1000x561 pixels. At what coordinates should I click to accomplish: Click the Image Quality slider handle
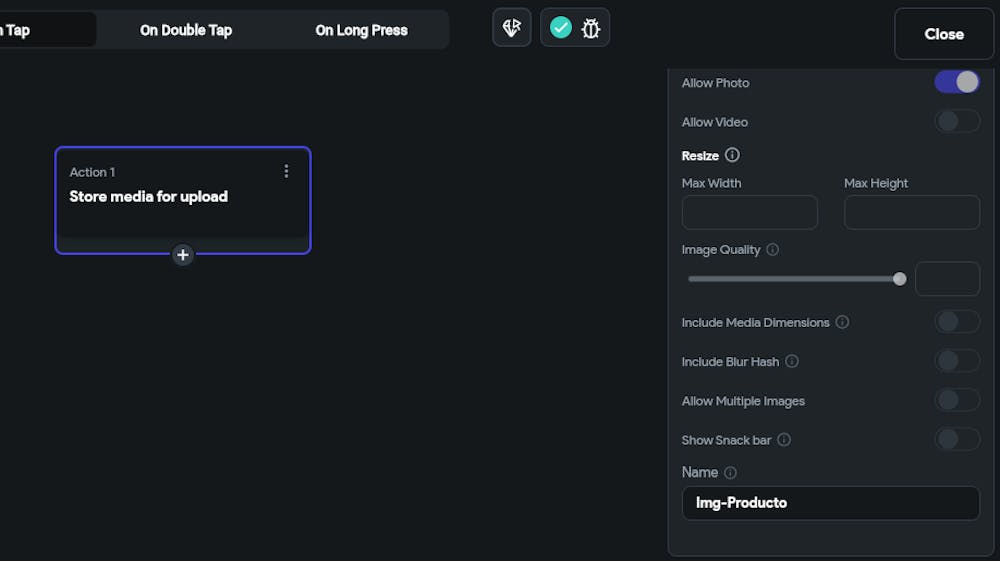(x=899, y=279)
